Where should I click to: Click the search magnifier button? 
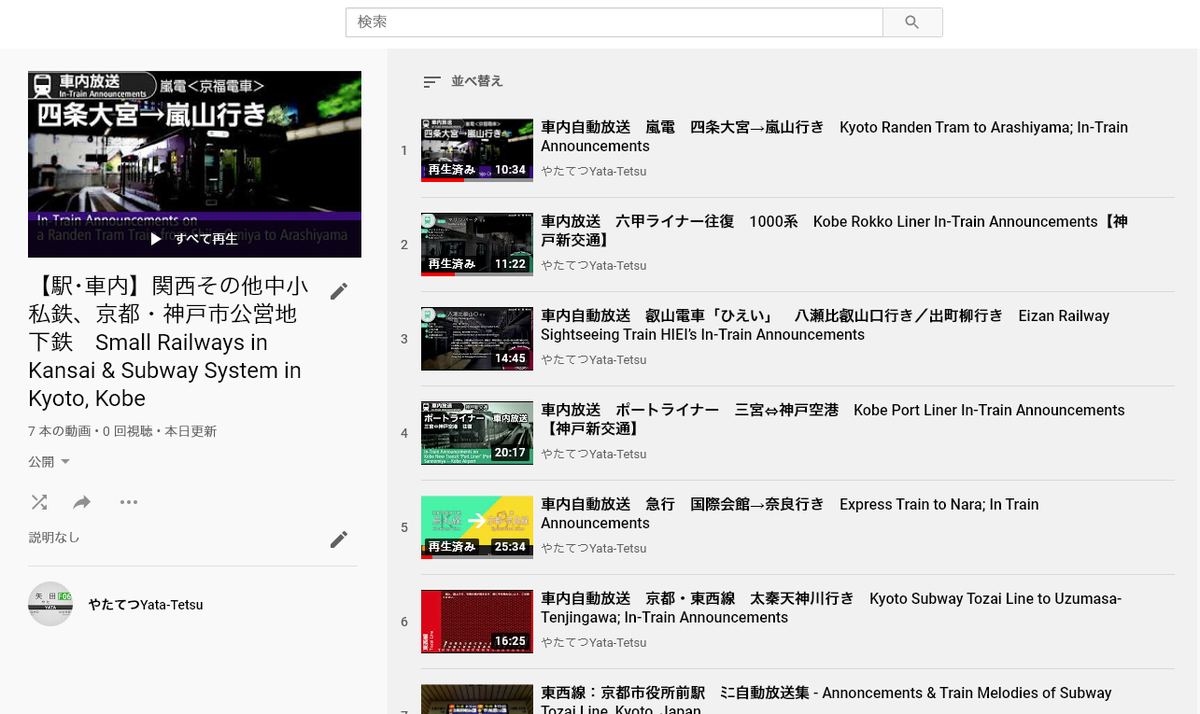[912, 22]
